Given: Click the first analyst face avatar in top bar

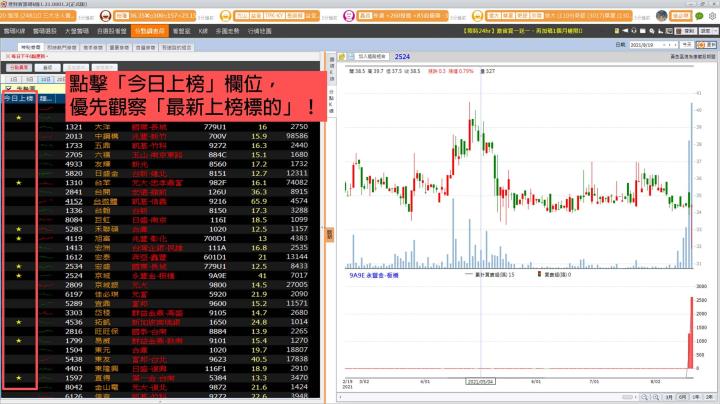Looking at the screenshot, I should 105,17.
